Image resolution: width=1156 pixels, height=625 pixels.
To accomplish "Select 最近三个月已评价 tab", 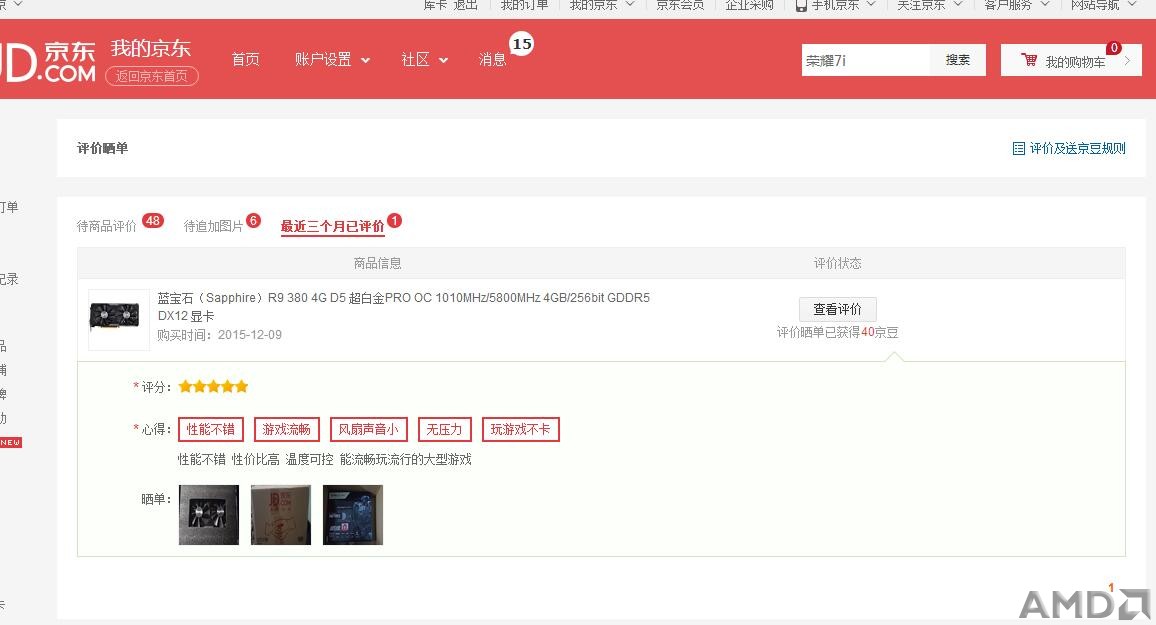I will (332, 226).
